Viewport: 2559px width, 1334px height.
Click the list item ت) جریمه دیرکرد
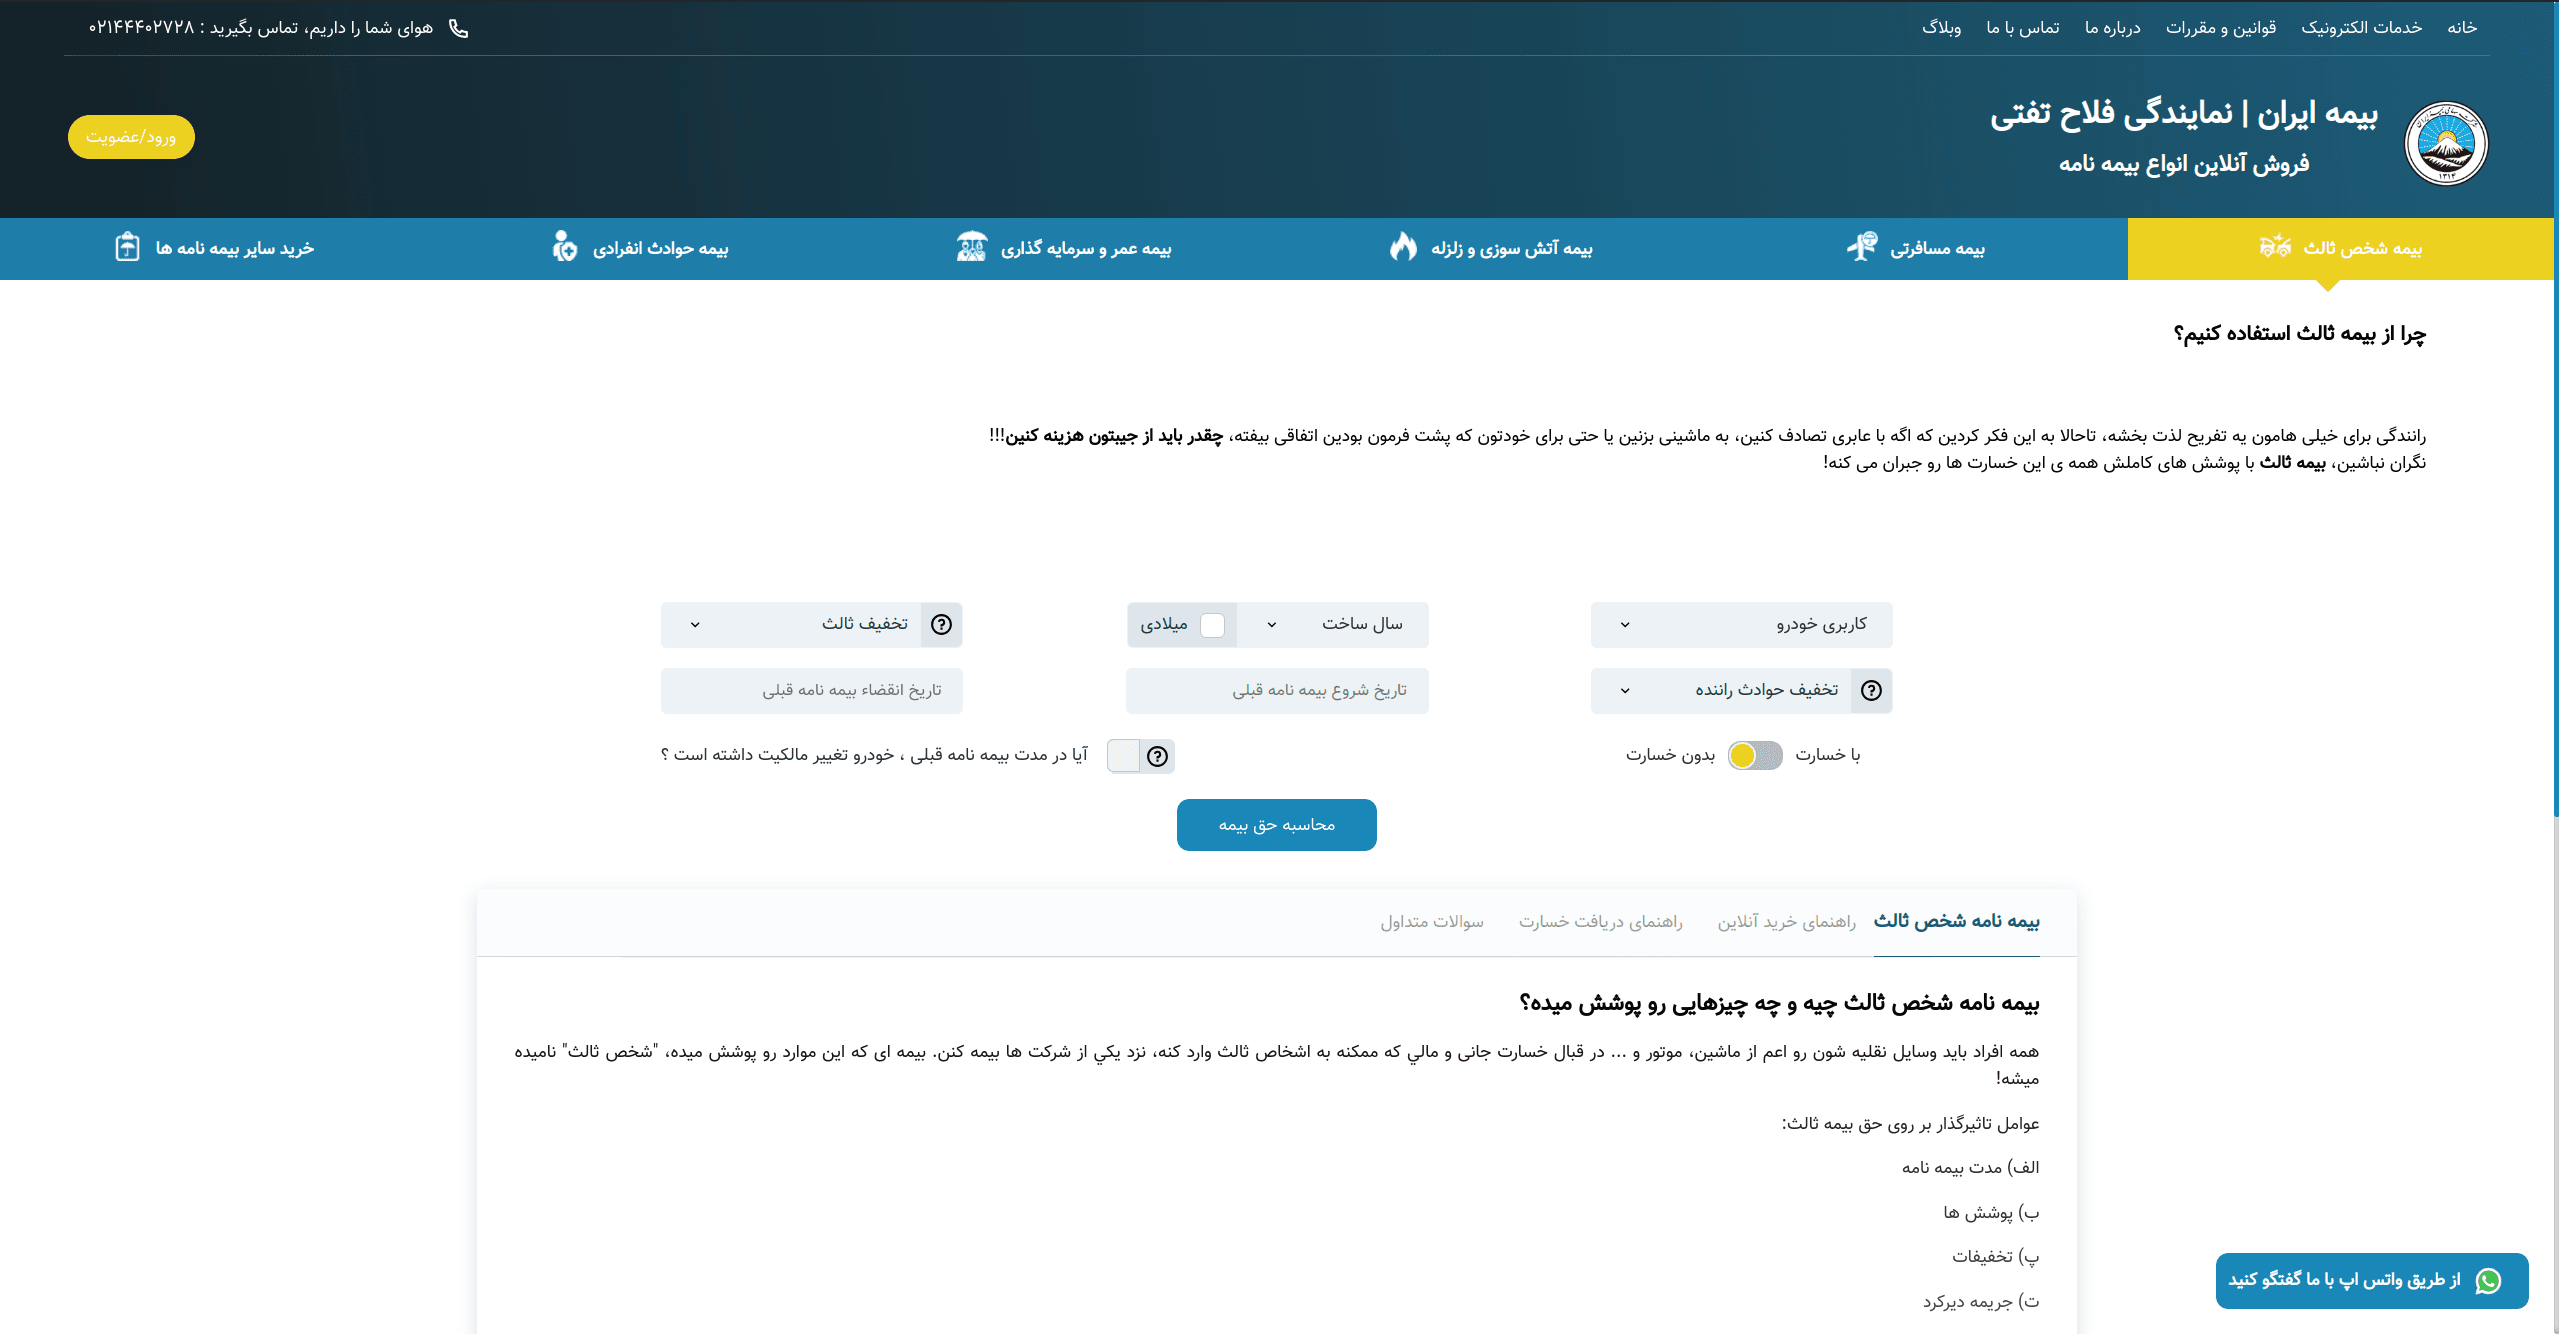point(1981,1302)
